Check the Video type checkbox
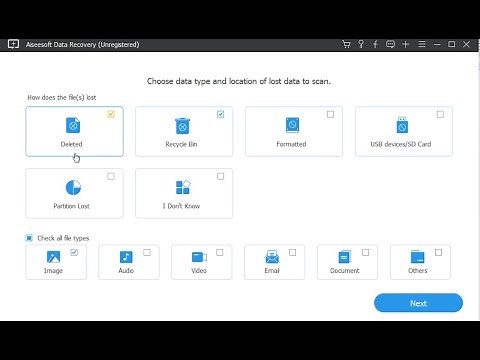 pos(220,252)
